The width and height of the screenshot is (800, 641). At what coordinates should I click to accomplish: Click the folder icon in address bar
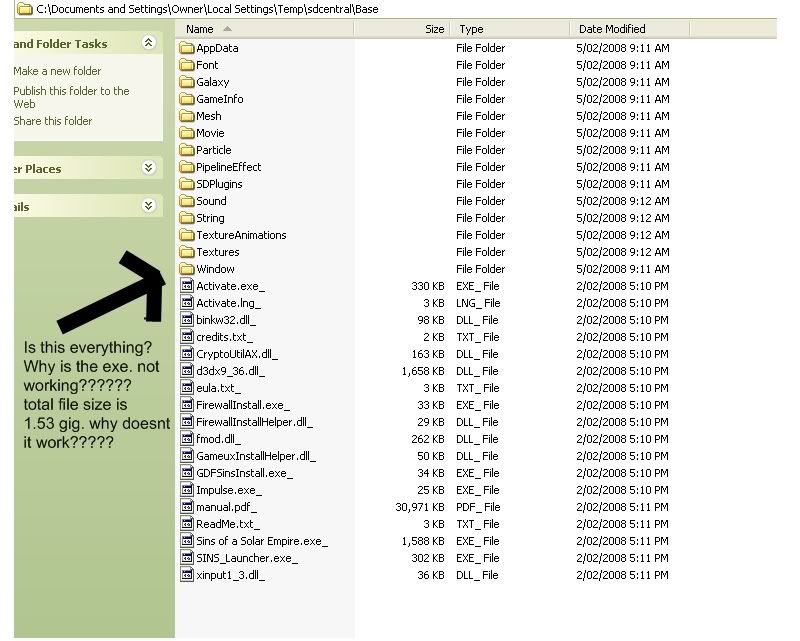(25, 9)
